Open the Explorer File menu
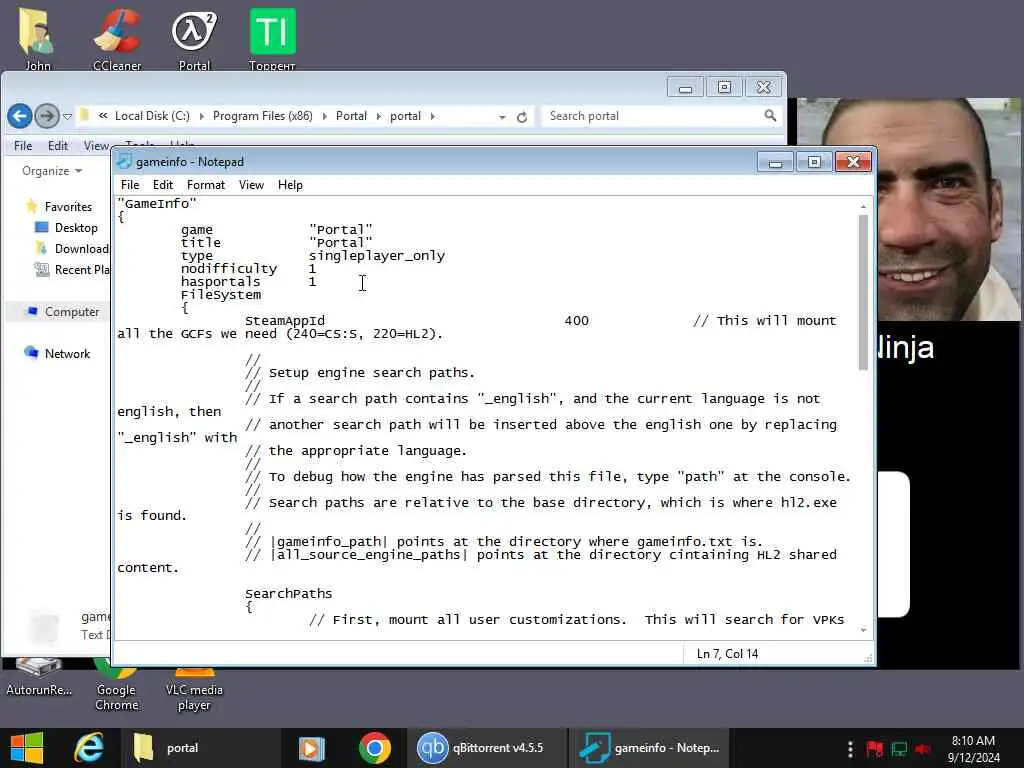The image size is (1024, 768). pos(23,146)
